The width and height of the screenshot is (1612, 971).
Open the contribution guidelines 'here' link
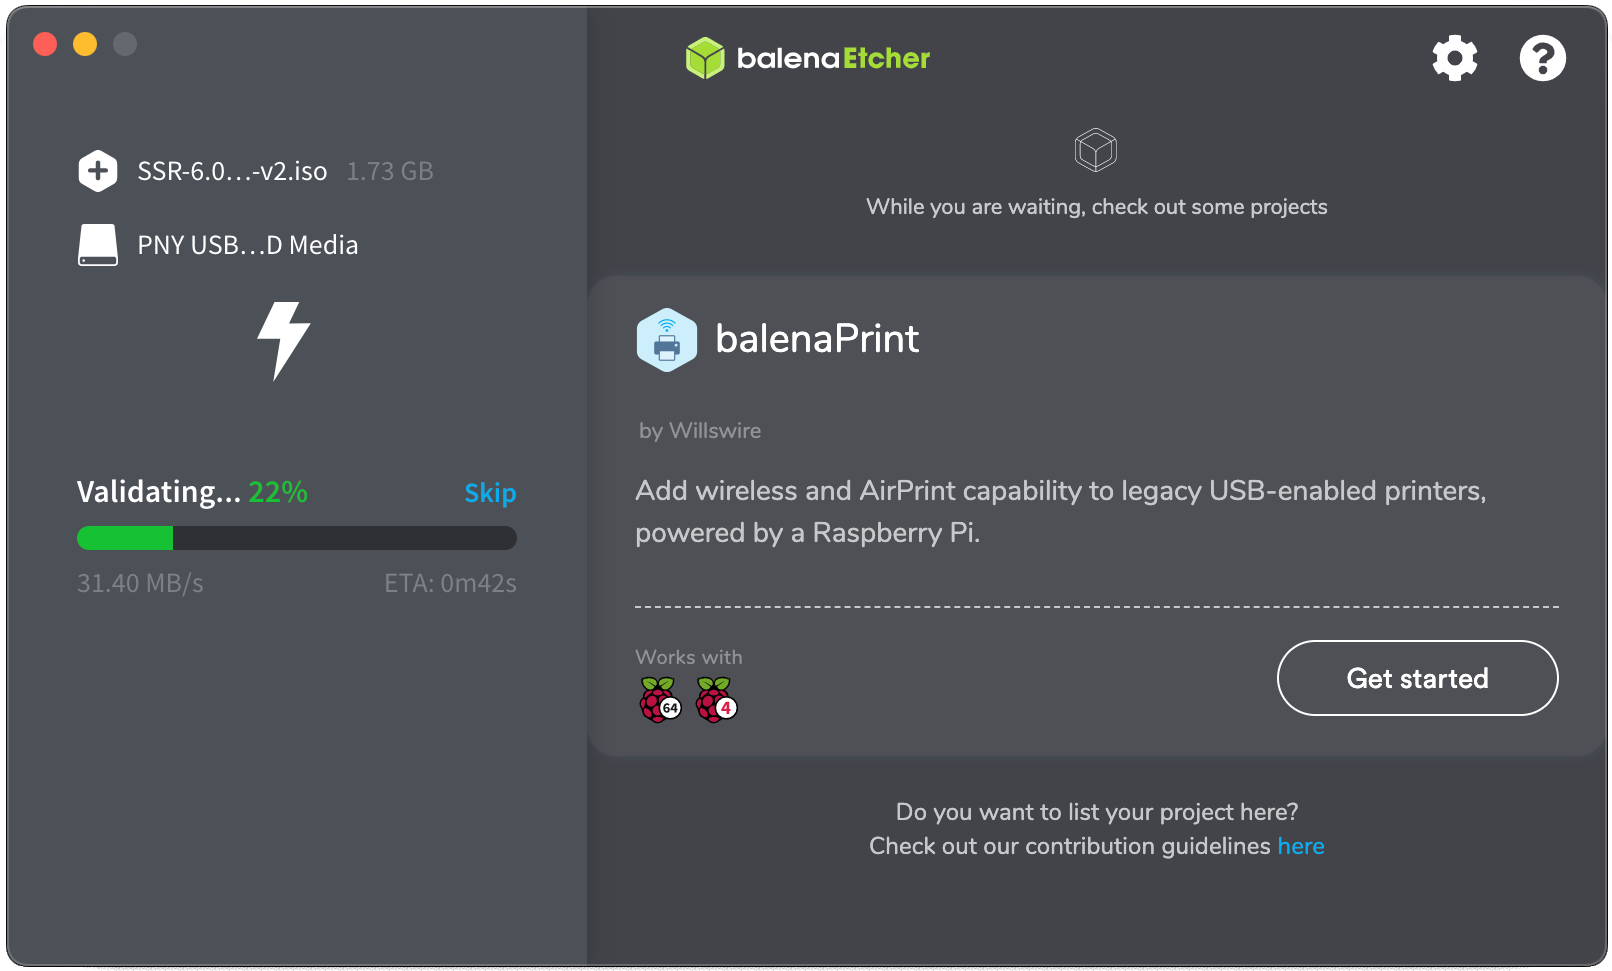point(1300,846)
